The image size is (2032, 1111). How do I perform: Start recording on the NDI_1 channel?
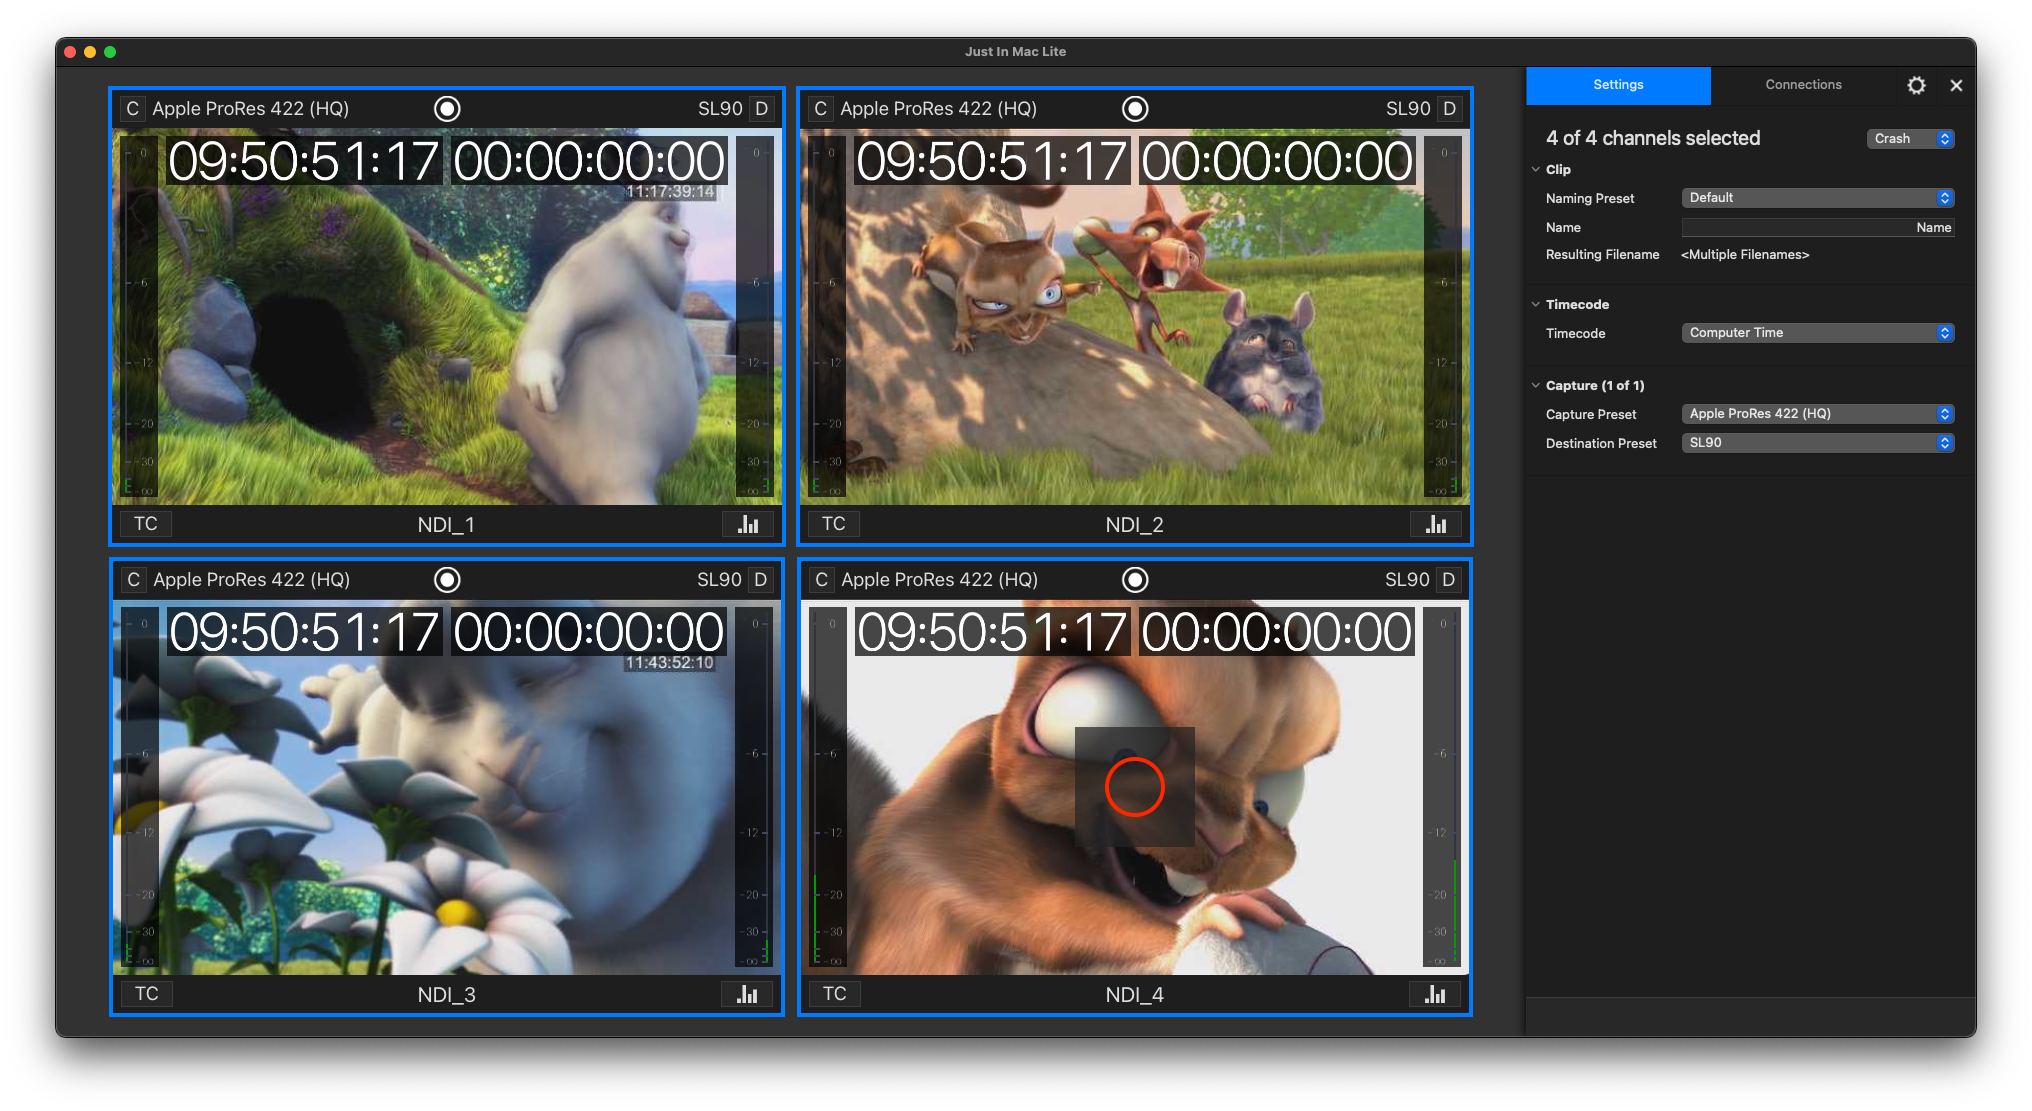click(x=447, y=109)
